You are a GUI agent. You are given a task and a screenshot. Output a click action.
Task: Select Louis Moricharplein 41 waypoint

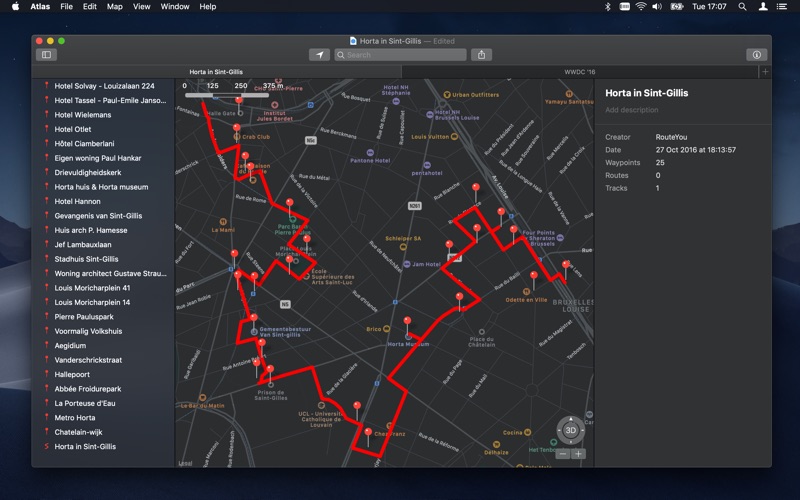103,288
